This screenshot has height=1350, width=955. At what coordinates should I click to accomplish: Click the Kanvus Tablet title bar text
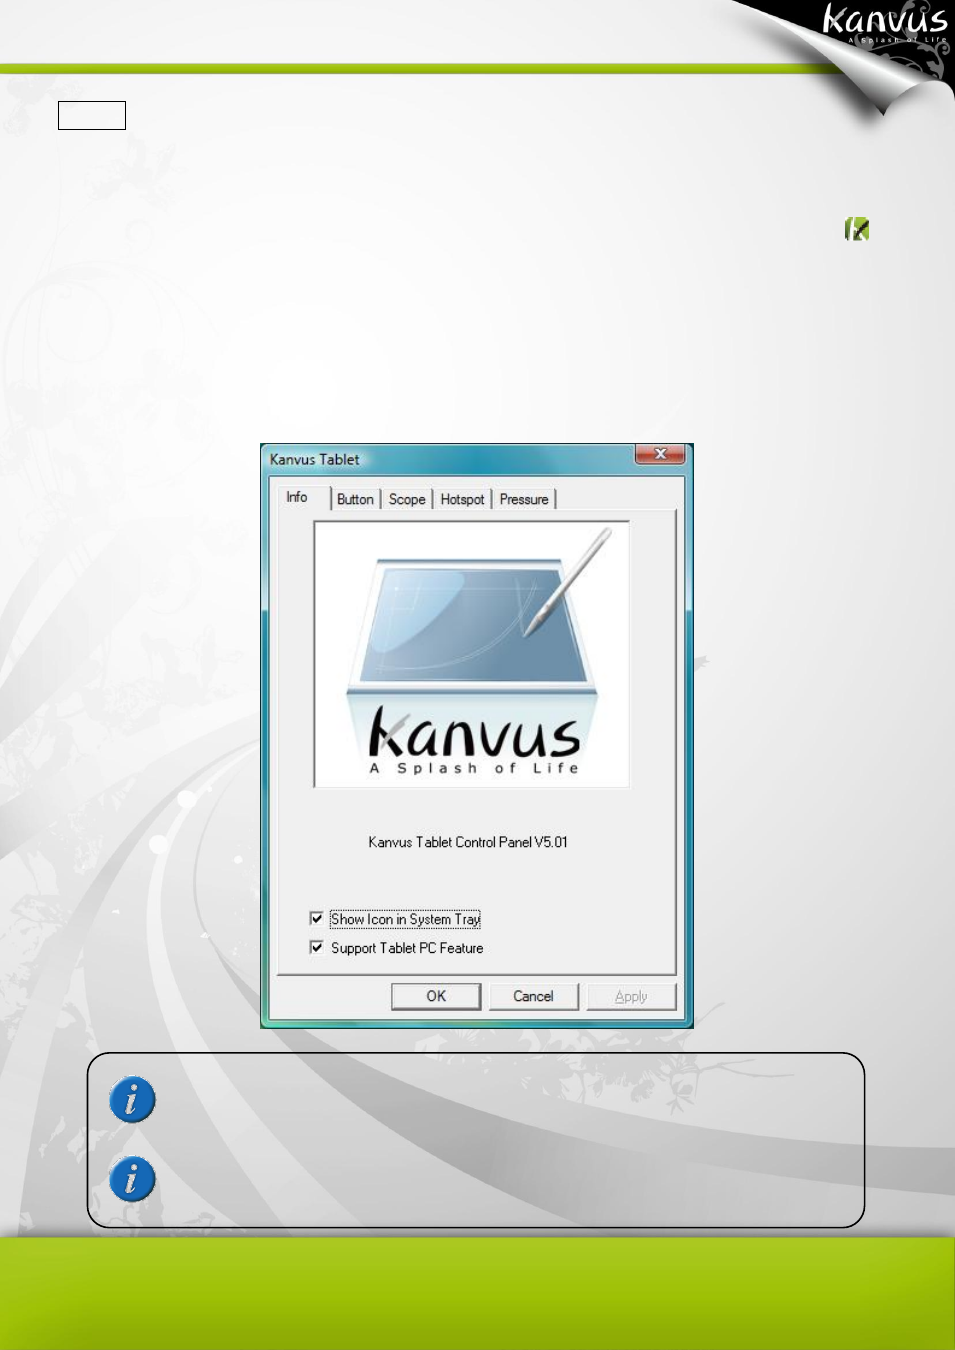pyautogui.click(x=314, y=459)
